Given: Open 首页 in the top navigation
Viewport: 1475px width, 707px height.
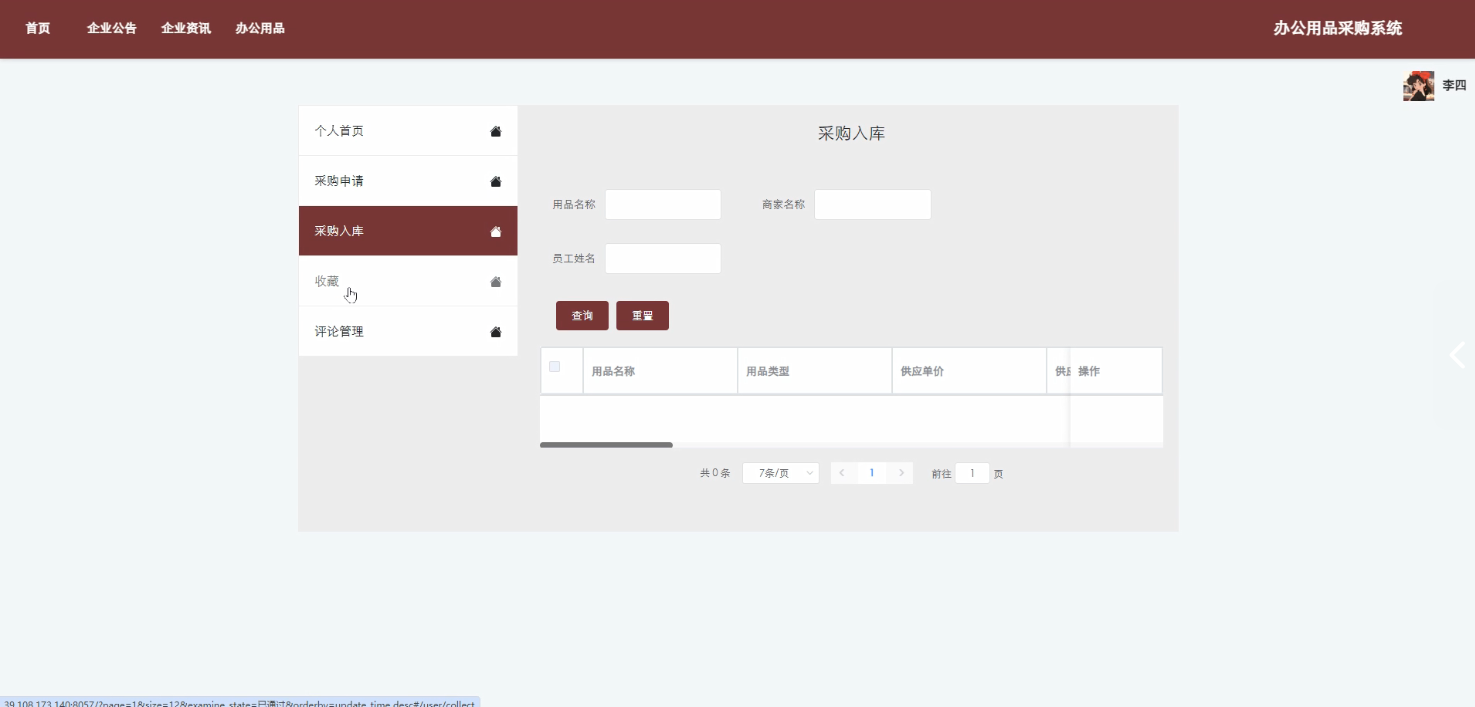Looking at the screenshot, I should click(38, 28).
